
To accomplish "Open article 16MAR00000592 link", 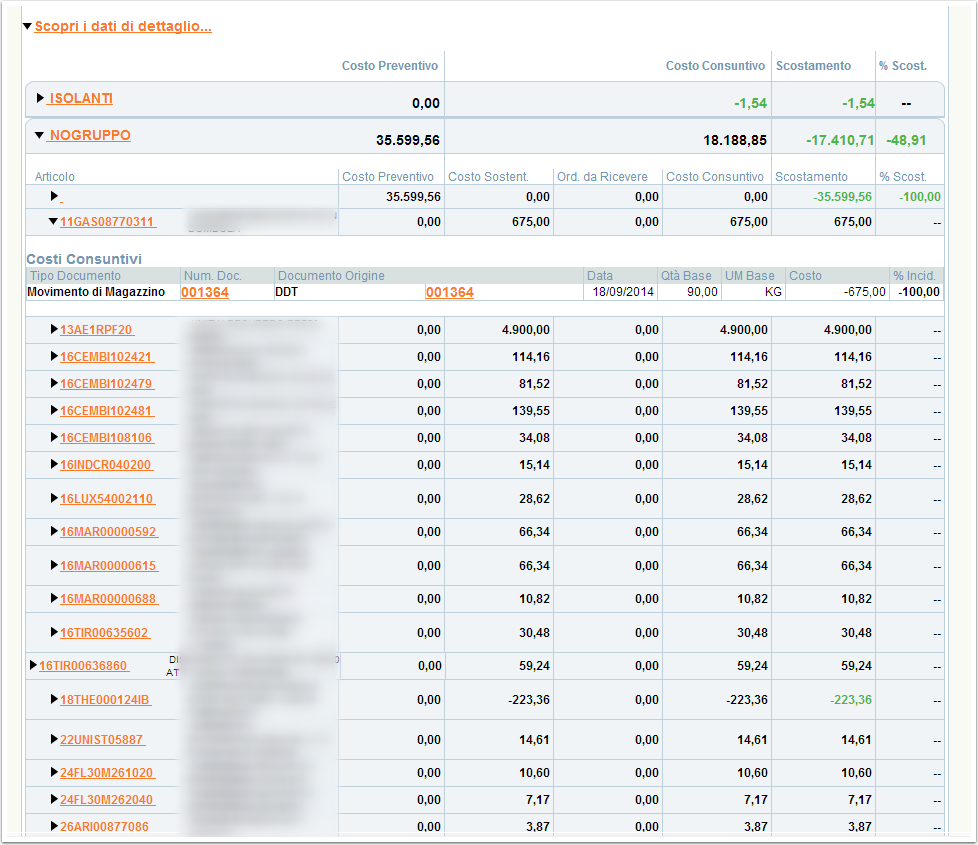I will 108,532.
